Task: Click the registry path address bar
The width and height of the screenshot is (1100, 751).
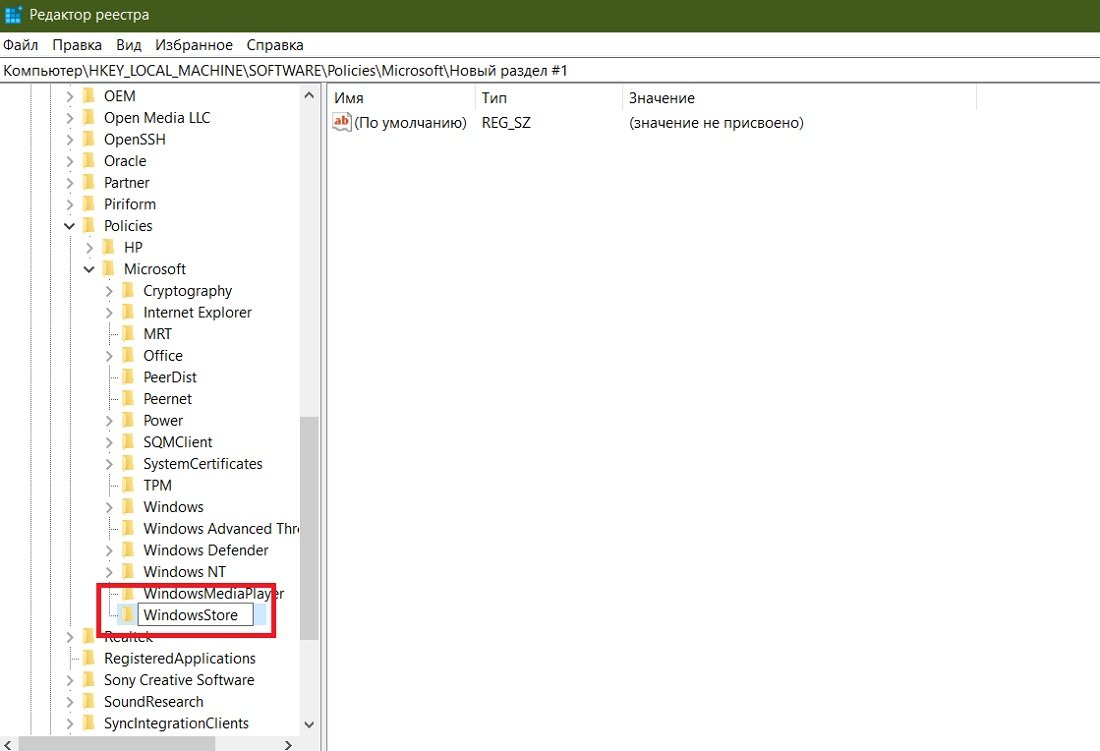Action: click(400, 70)
